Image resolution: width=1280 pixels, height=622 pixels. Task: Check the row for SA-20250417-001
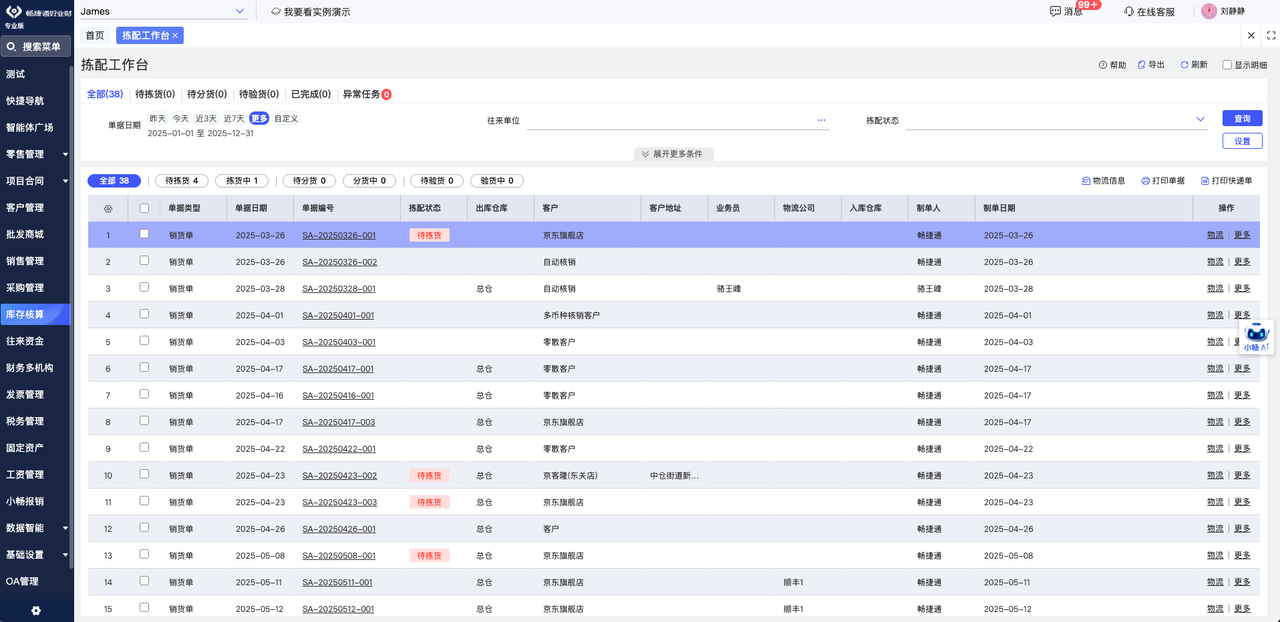(145, 368)
